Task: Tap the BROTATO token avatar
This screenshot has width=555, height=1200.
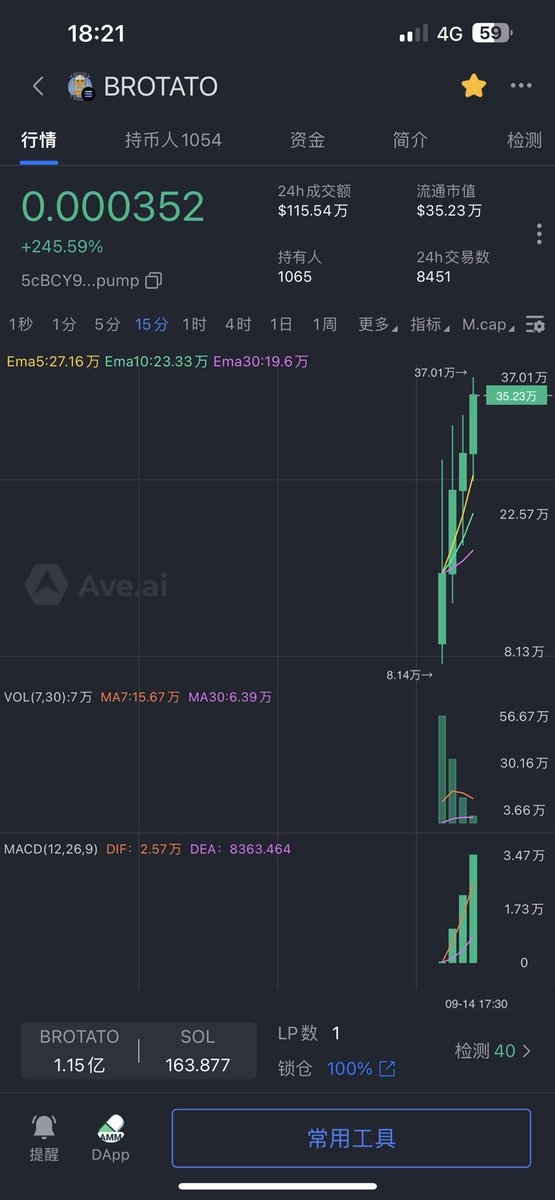Action: (x=81, y=87)
